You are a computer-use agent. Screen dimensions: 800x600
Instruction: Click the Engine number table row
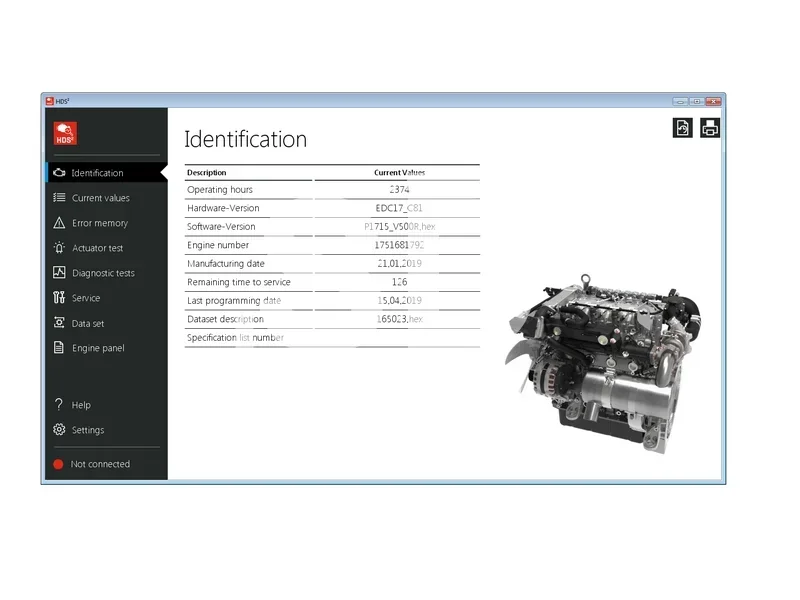pyautogui.click(x=330, y=245)
